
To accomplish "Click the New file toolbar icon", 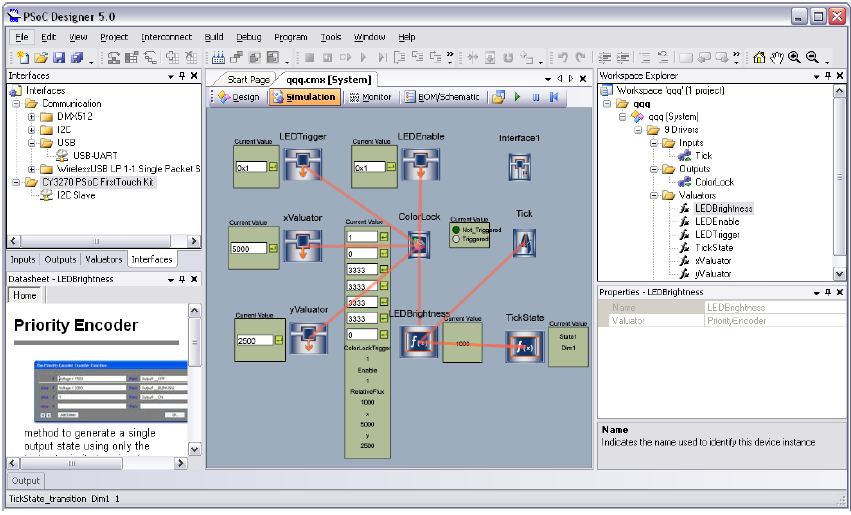I will click(x=23, y=57).
